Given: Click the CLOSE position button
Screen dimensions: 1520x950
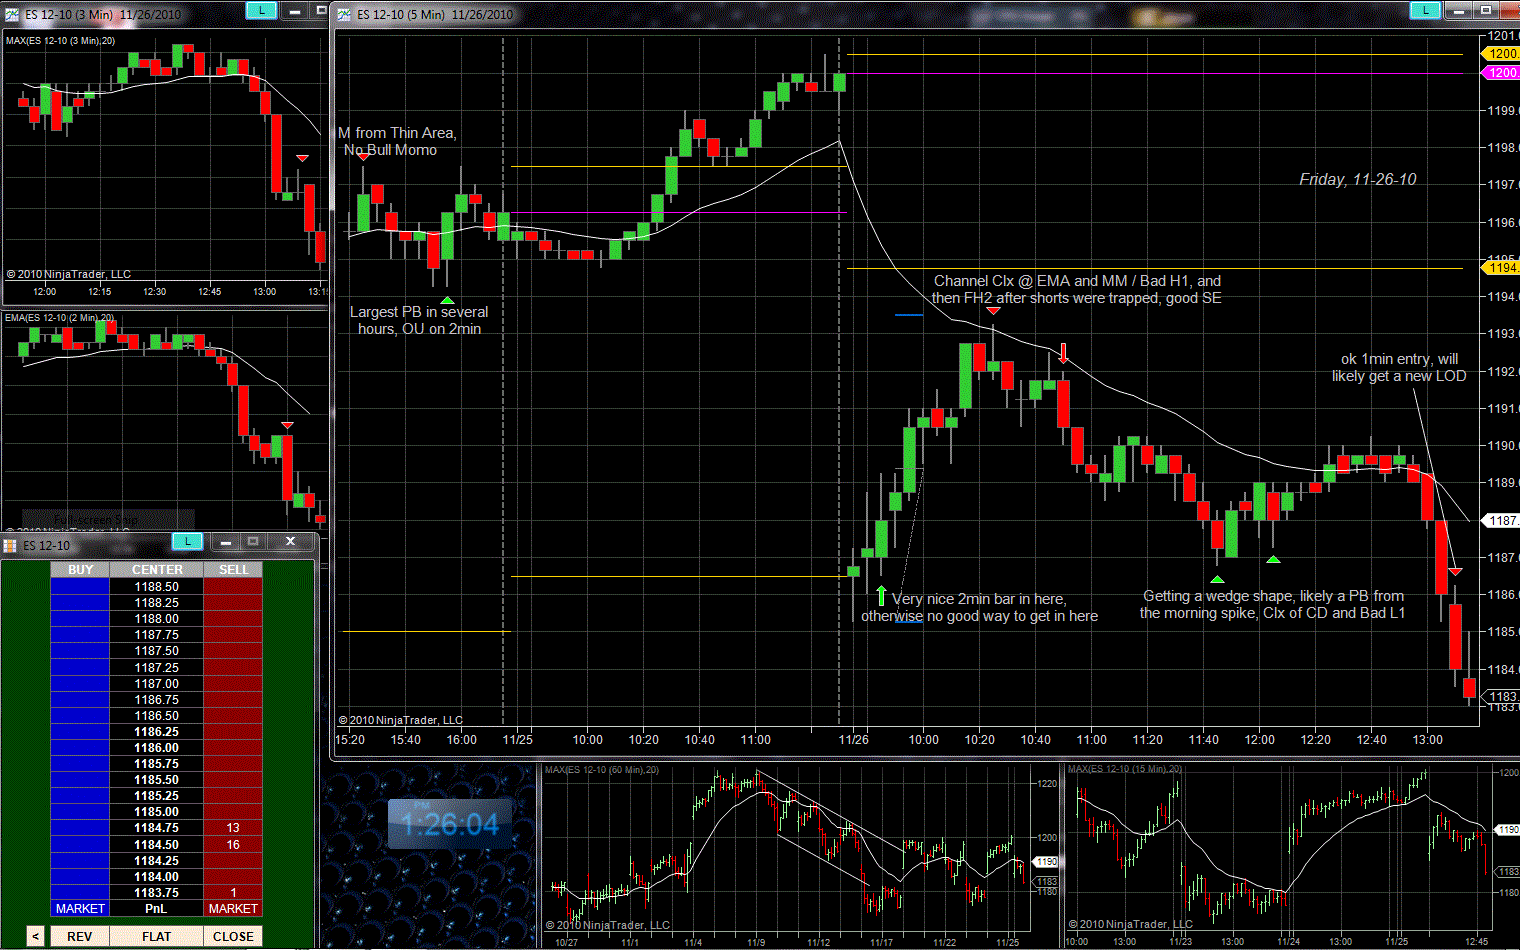Looking at the screenshot, I should [x=233, y=936].
